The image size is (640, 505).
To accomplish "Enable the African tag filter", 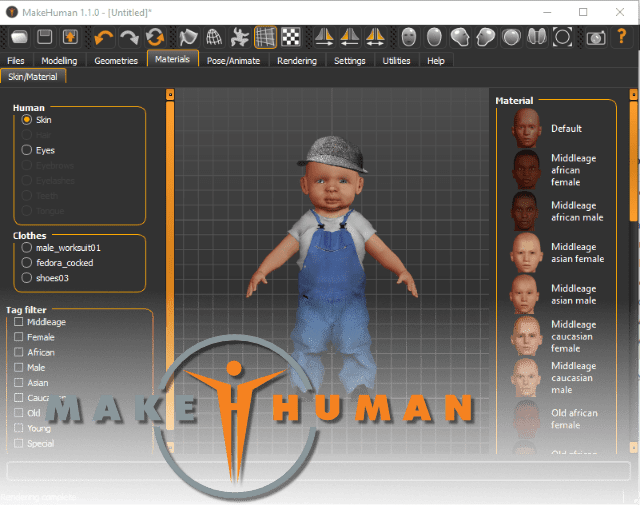I will [x=18, y=352].
